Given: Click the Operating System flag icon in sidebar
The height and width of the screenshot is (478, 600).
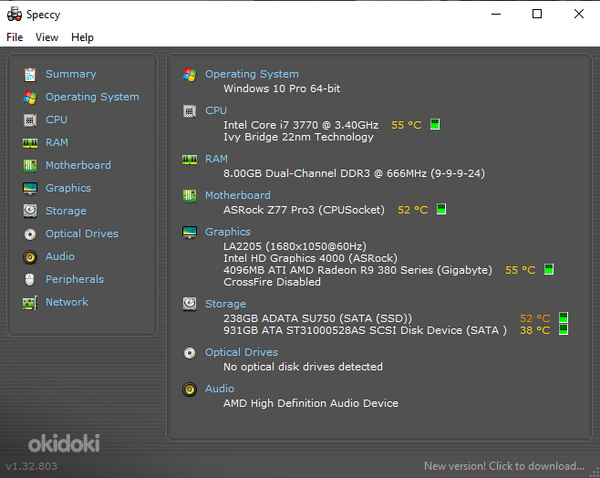Looking at the screenshot, I should 30,97.
